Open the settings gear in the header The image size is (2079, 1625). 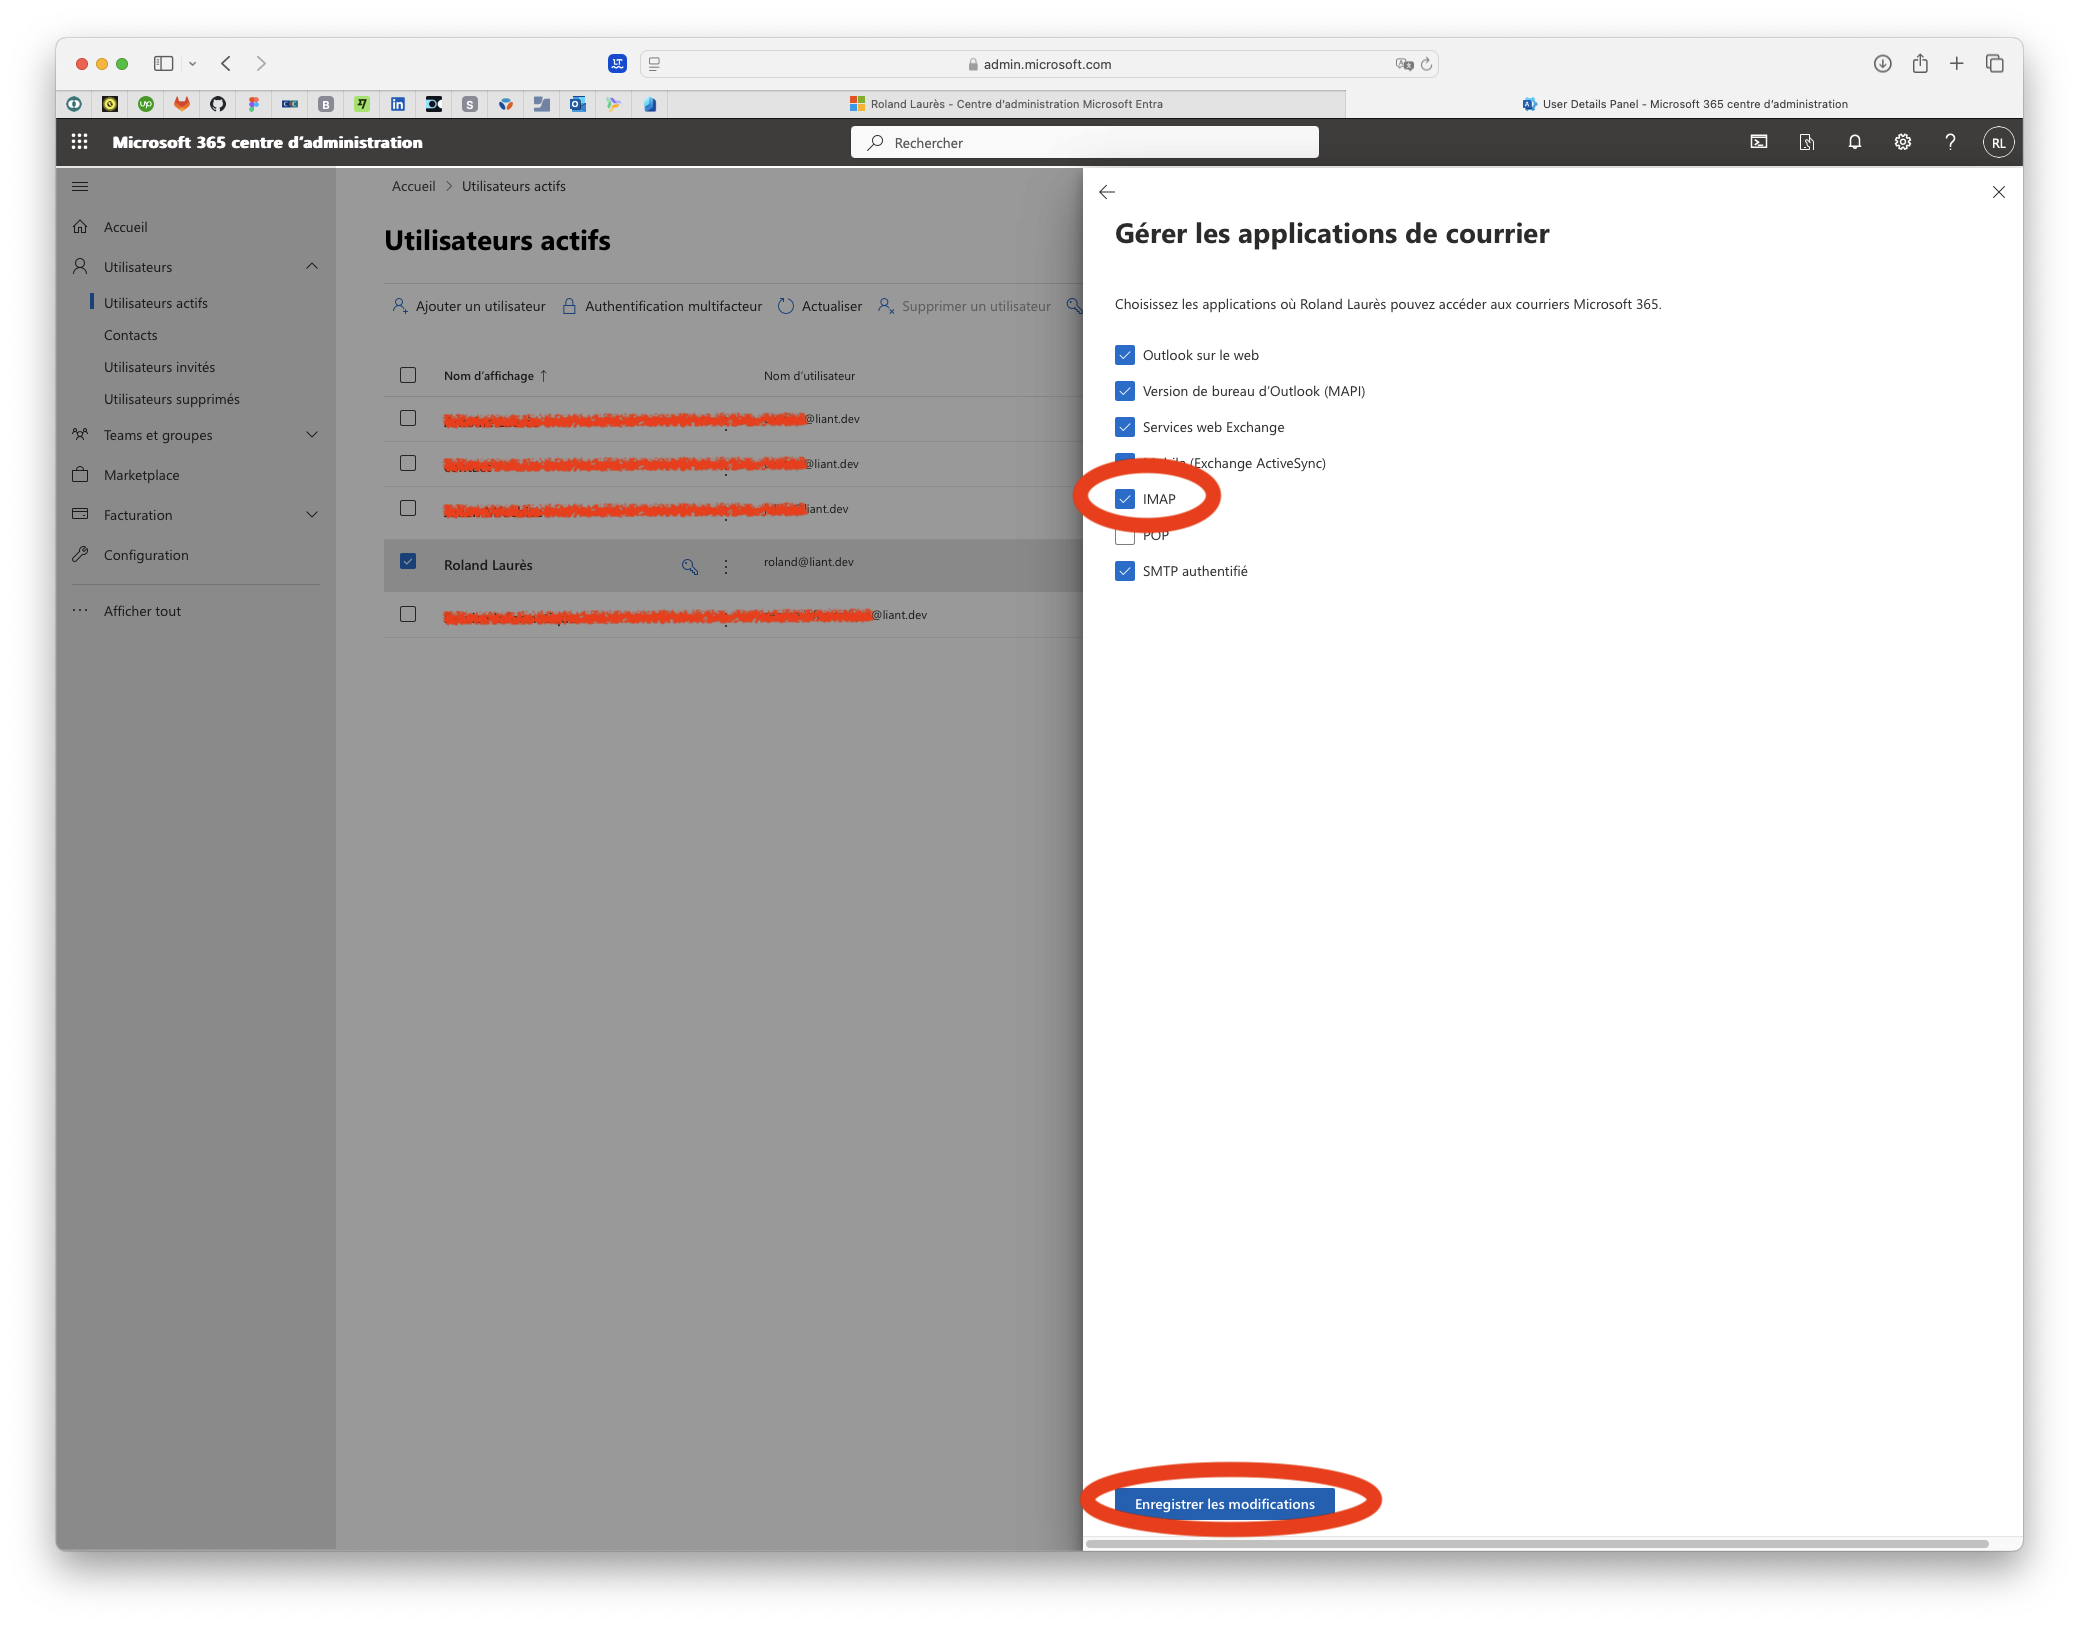tap(1902, 142)
